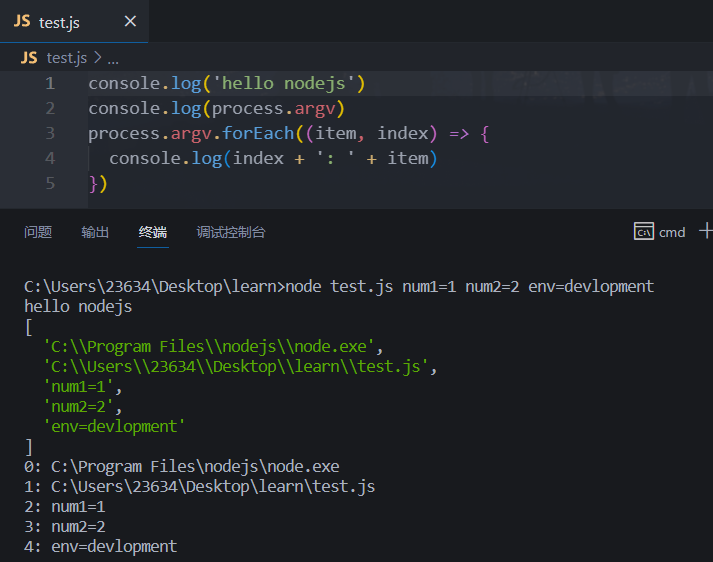Click green 'num2=2' array entry
This screenshot has width=713, height=562.
78,407
